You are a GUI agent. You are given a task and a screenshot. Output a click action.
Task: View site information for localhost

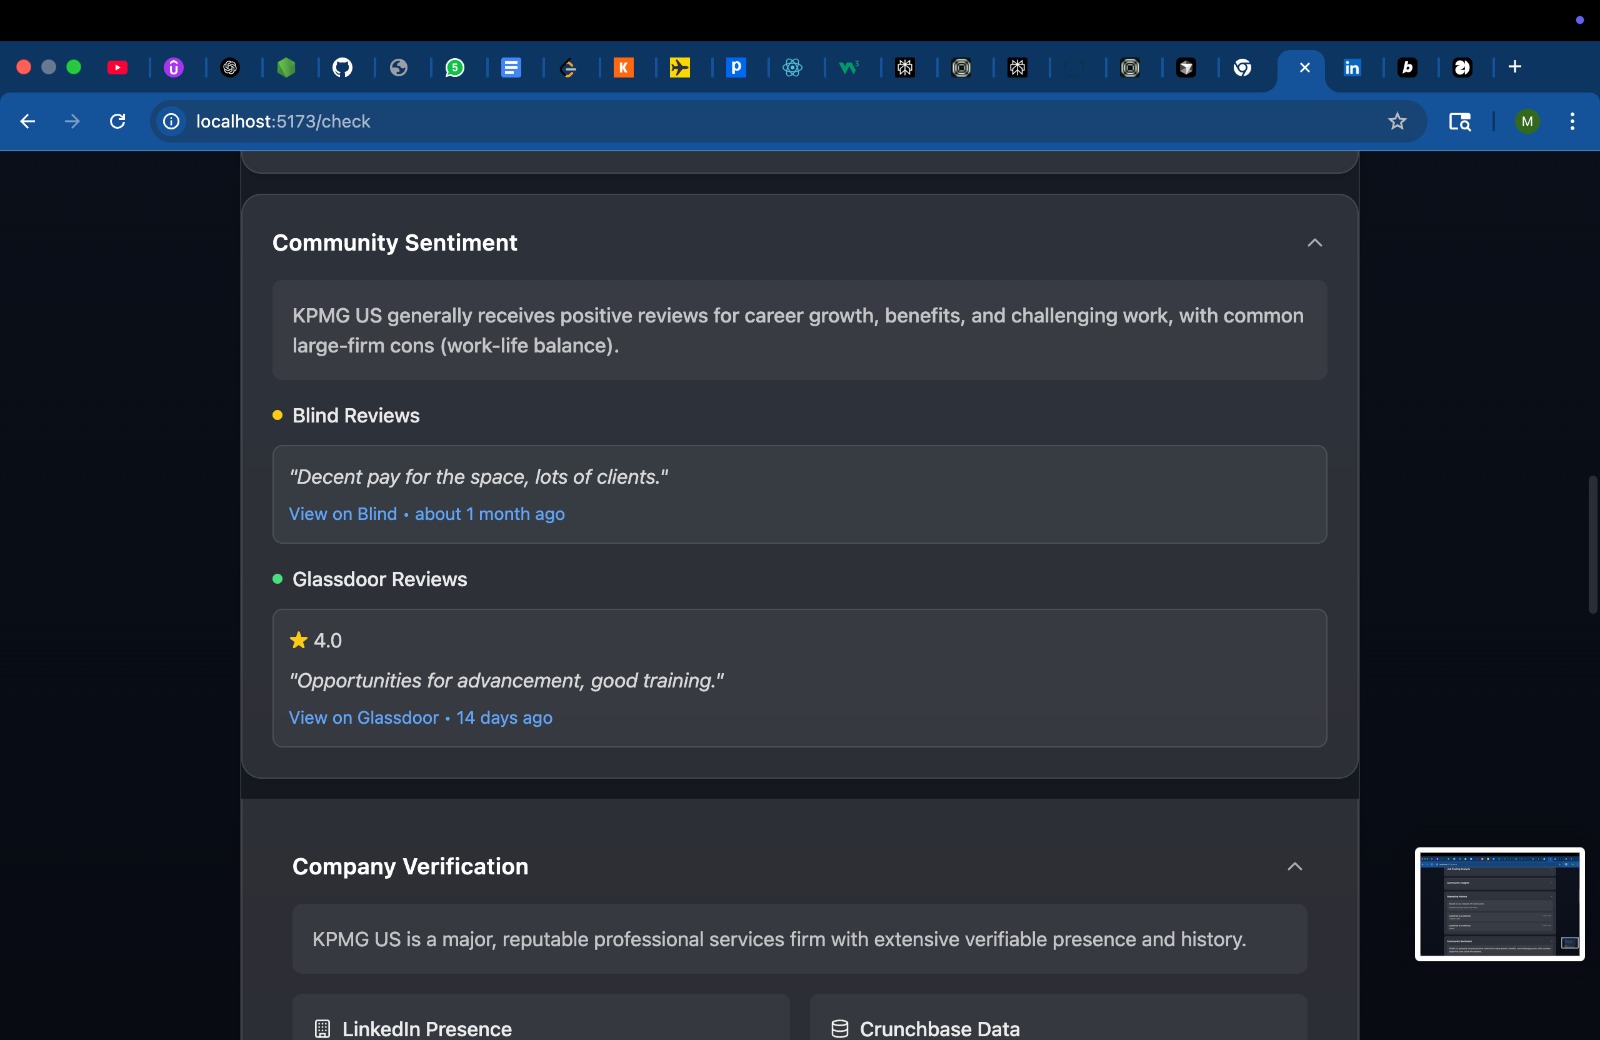tap(172, 121)
